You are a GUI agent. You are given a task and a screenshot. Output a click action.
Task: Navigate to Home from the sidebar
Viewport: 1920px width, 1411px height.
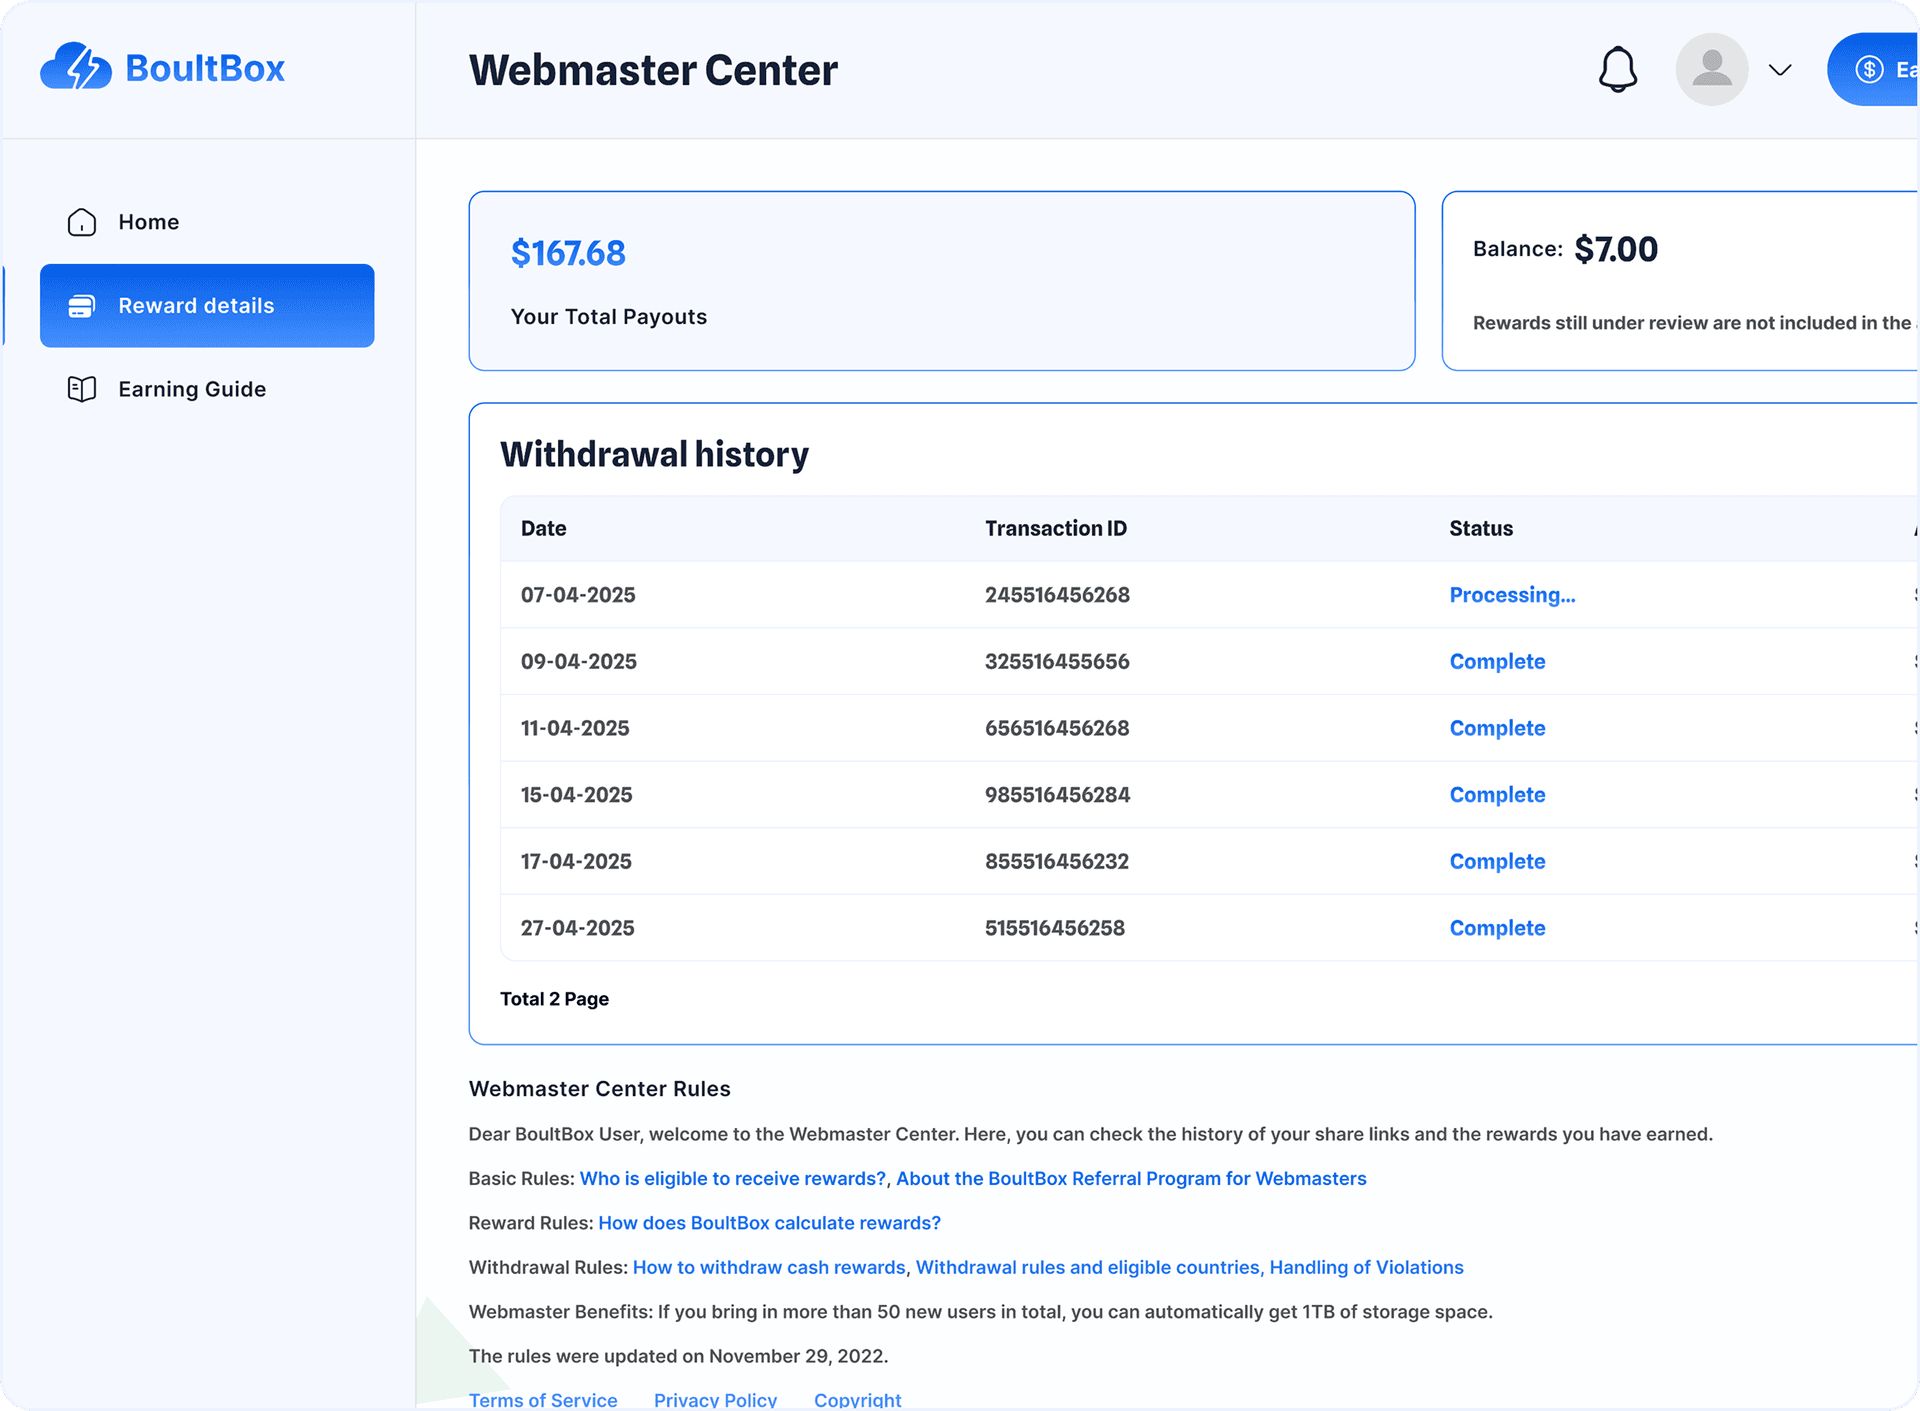point(148,222)
